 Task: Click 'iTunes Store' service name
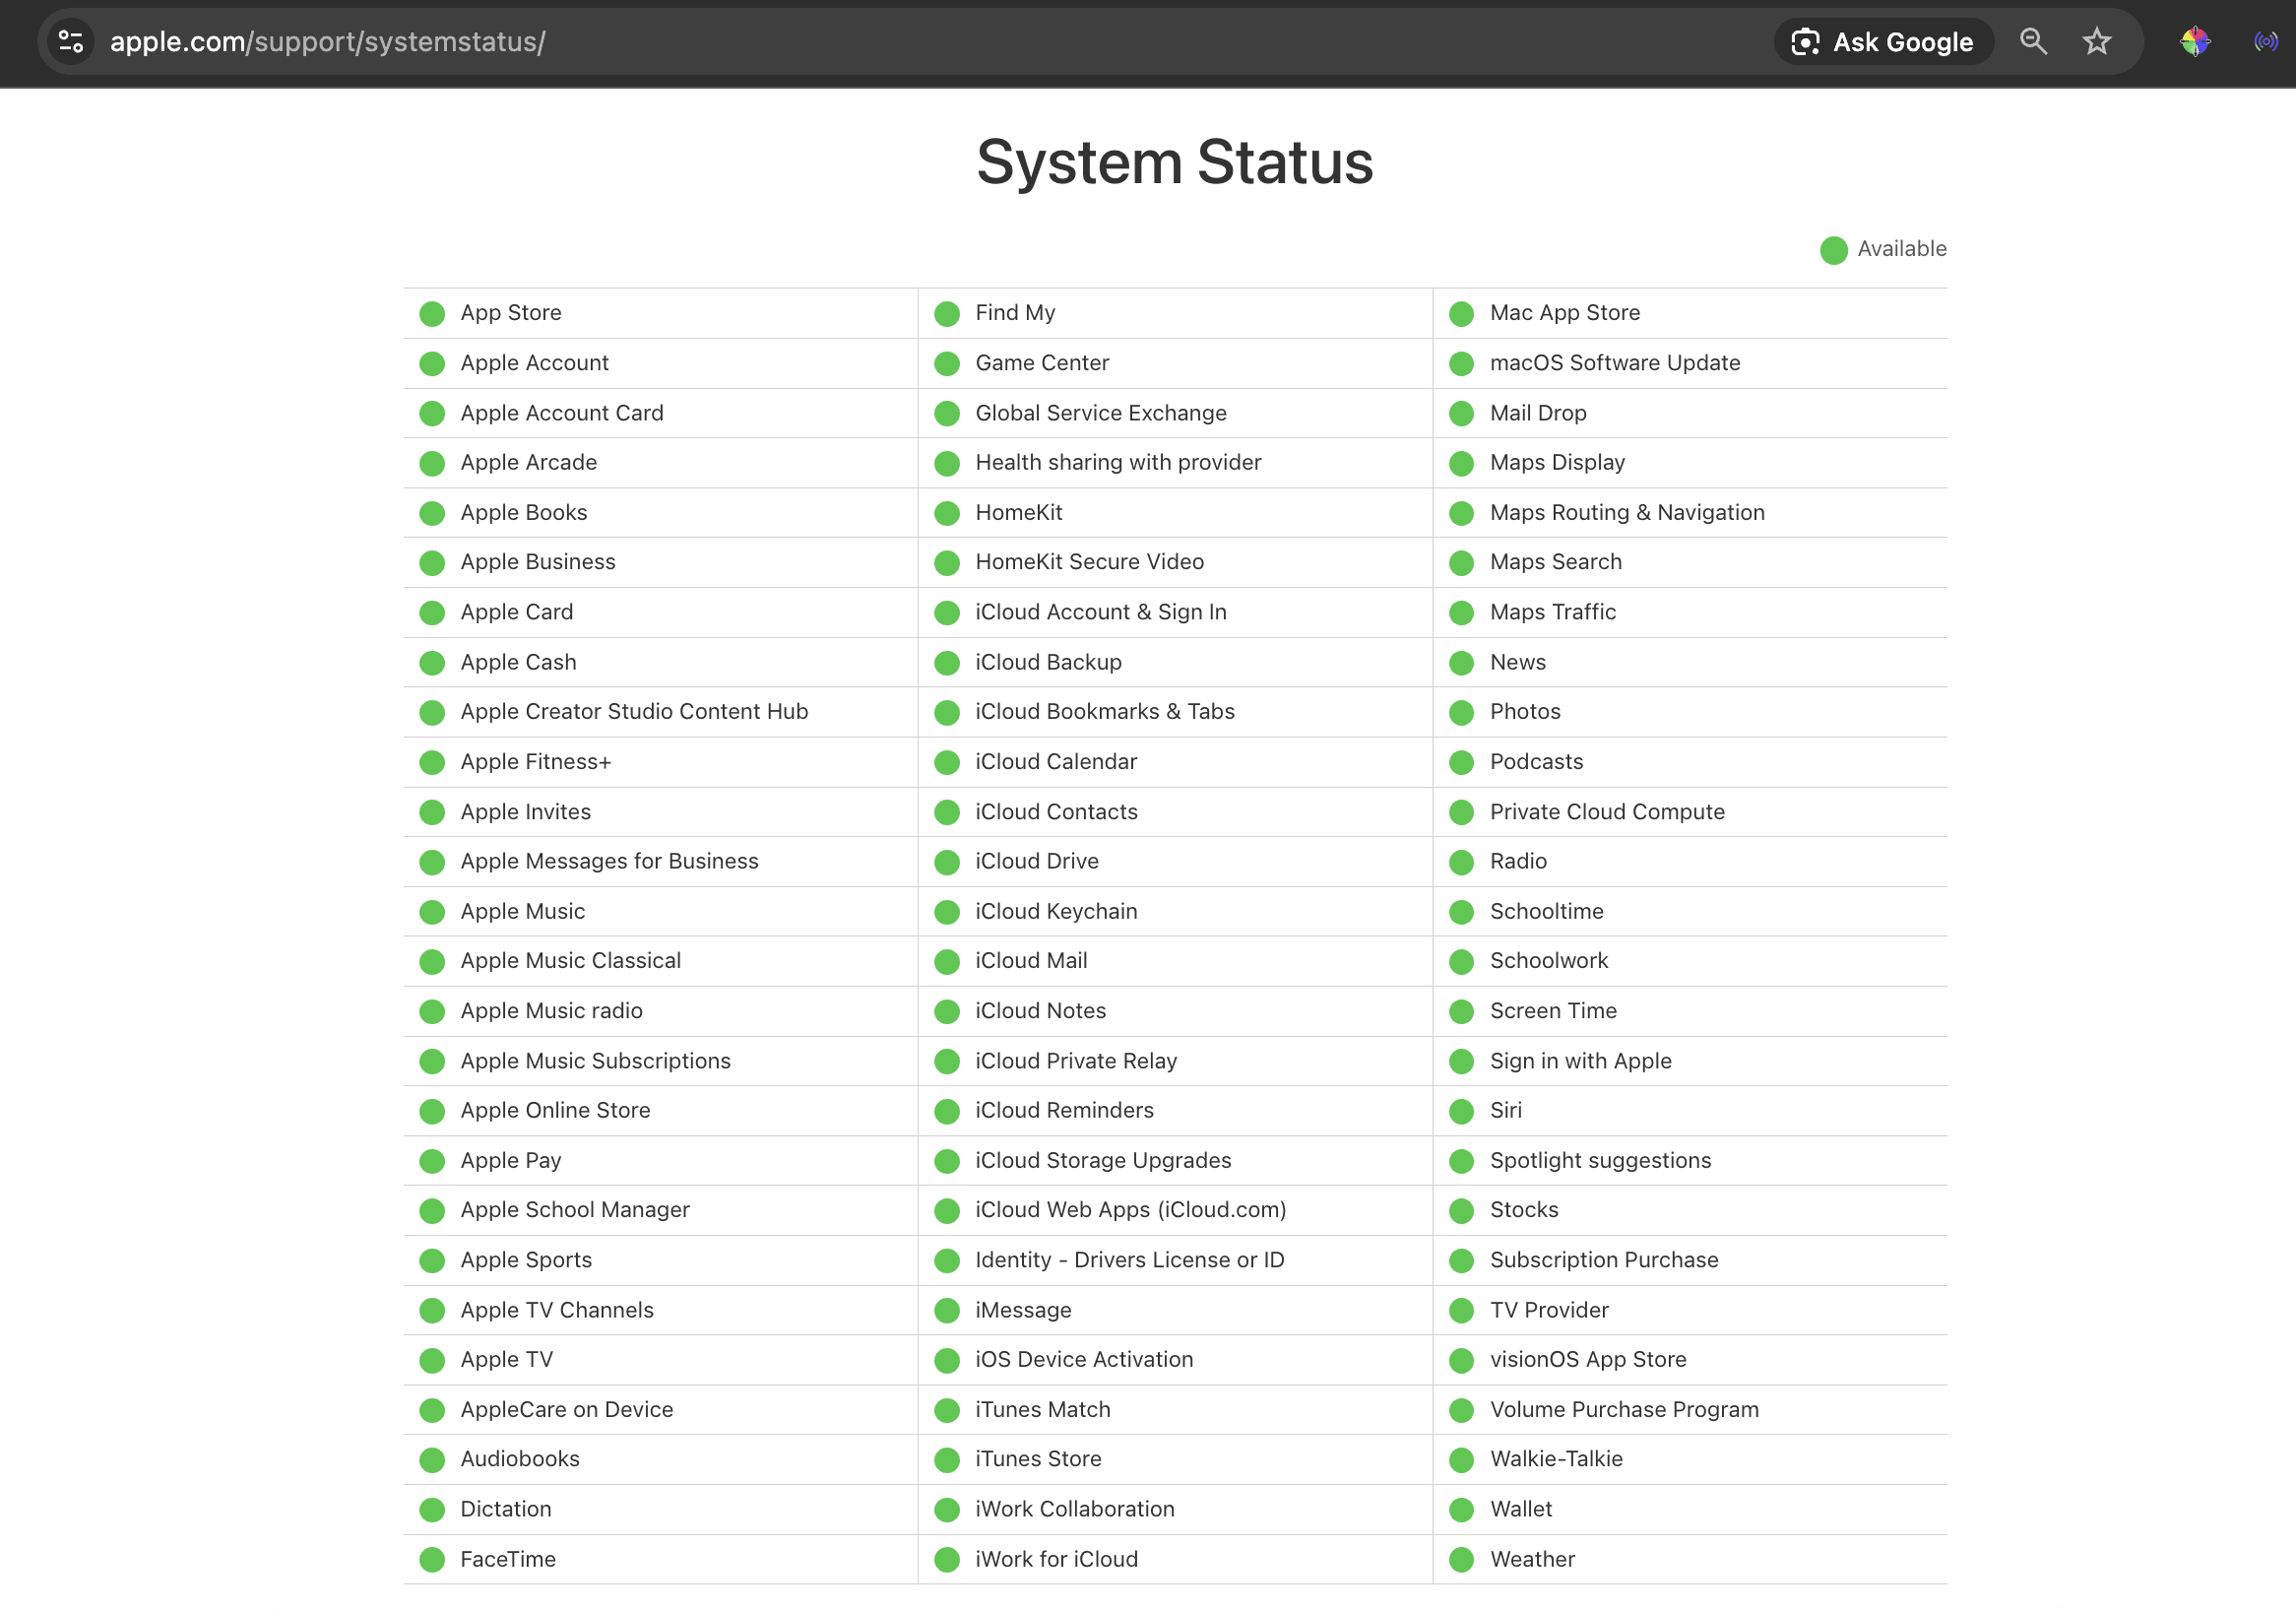[x=1039, y=1459]
